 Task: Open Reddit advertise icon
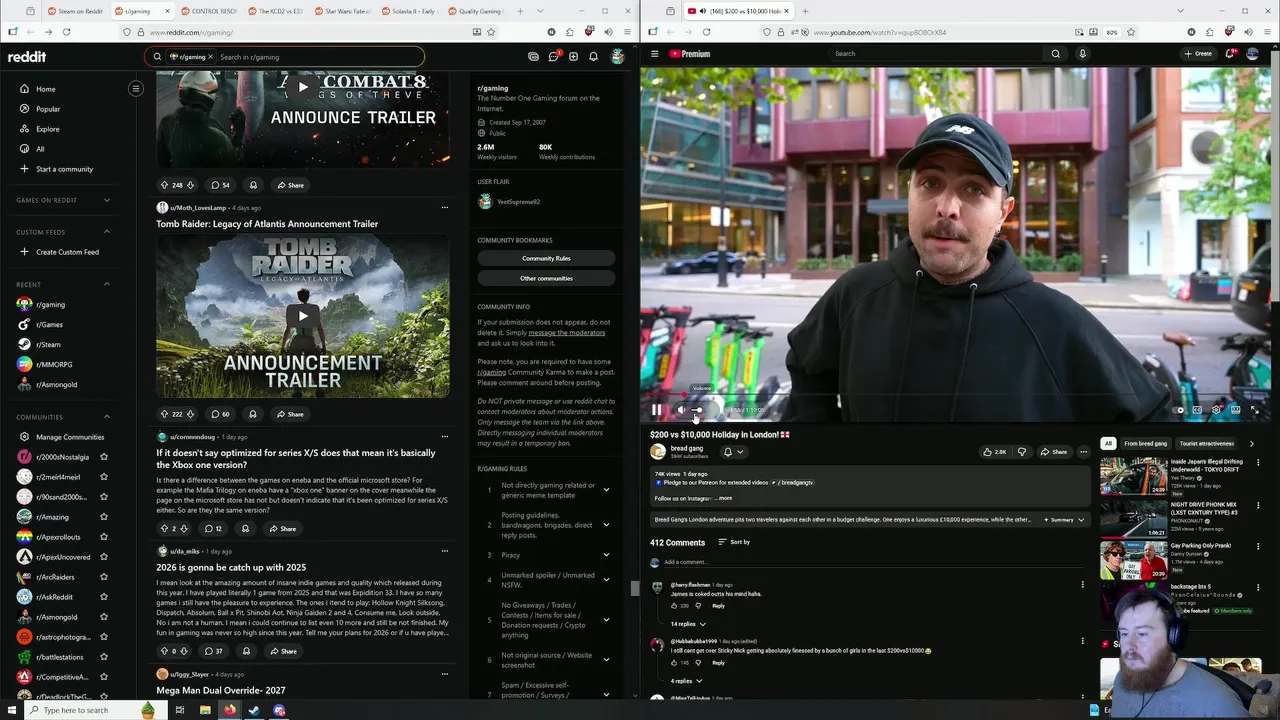(533, 57)
